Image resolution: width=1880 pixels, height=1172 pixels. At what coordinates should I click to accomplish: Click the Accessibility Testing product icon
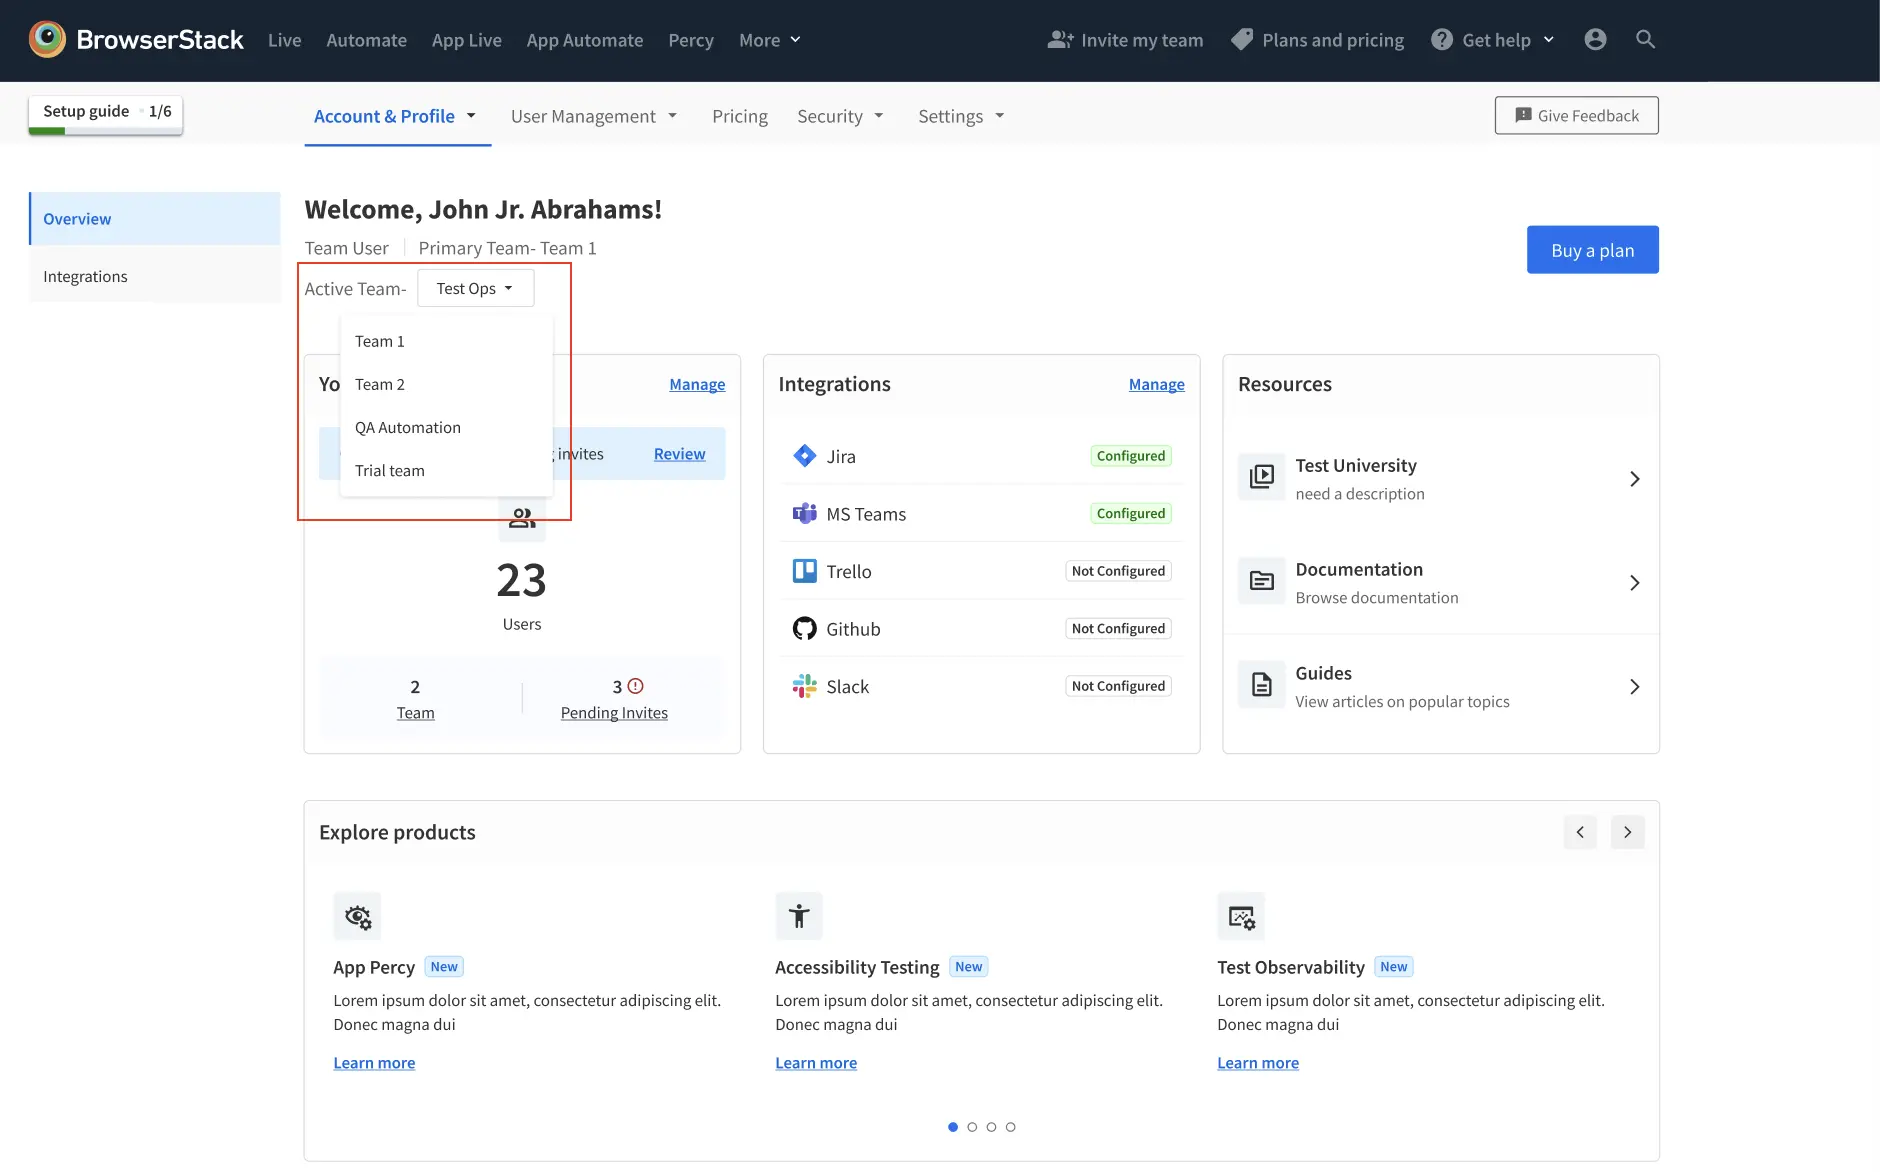[799, 915]
